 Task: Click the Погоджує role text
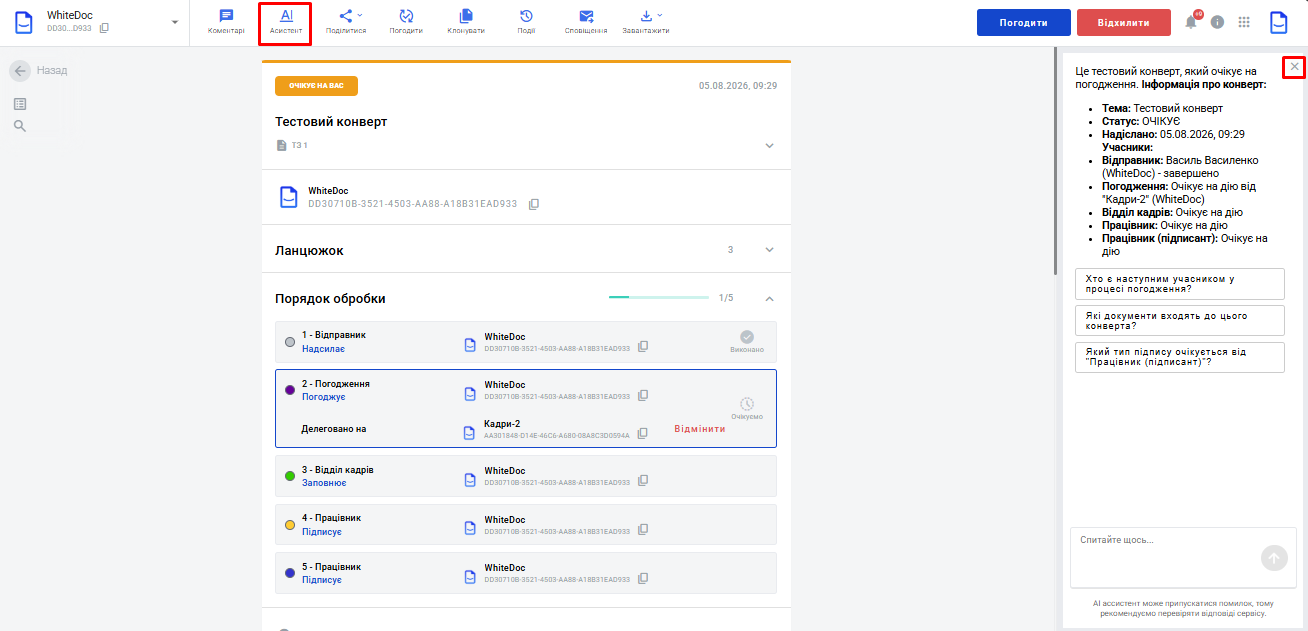[324, 397]
